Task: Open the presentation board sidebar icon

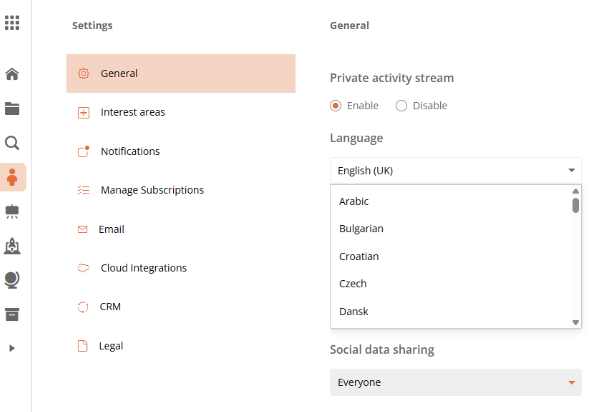Action: (x=12, y=211)
